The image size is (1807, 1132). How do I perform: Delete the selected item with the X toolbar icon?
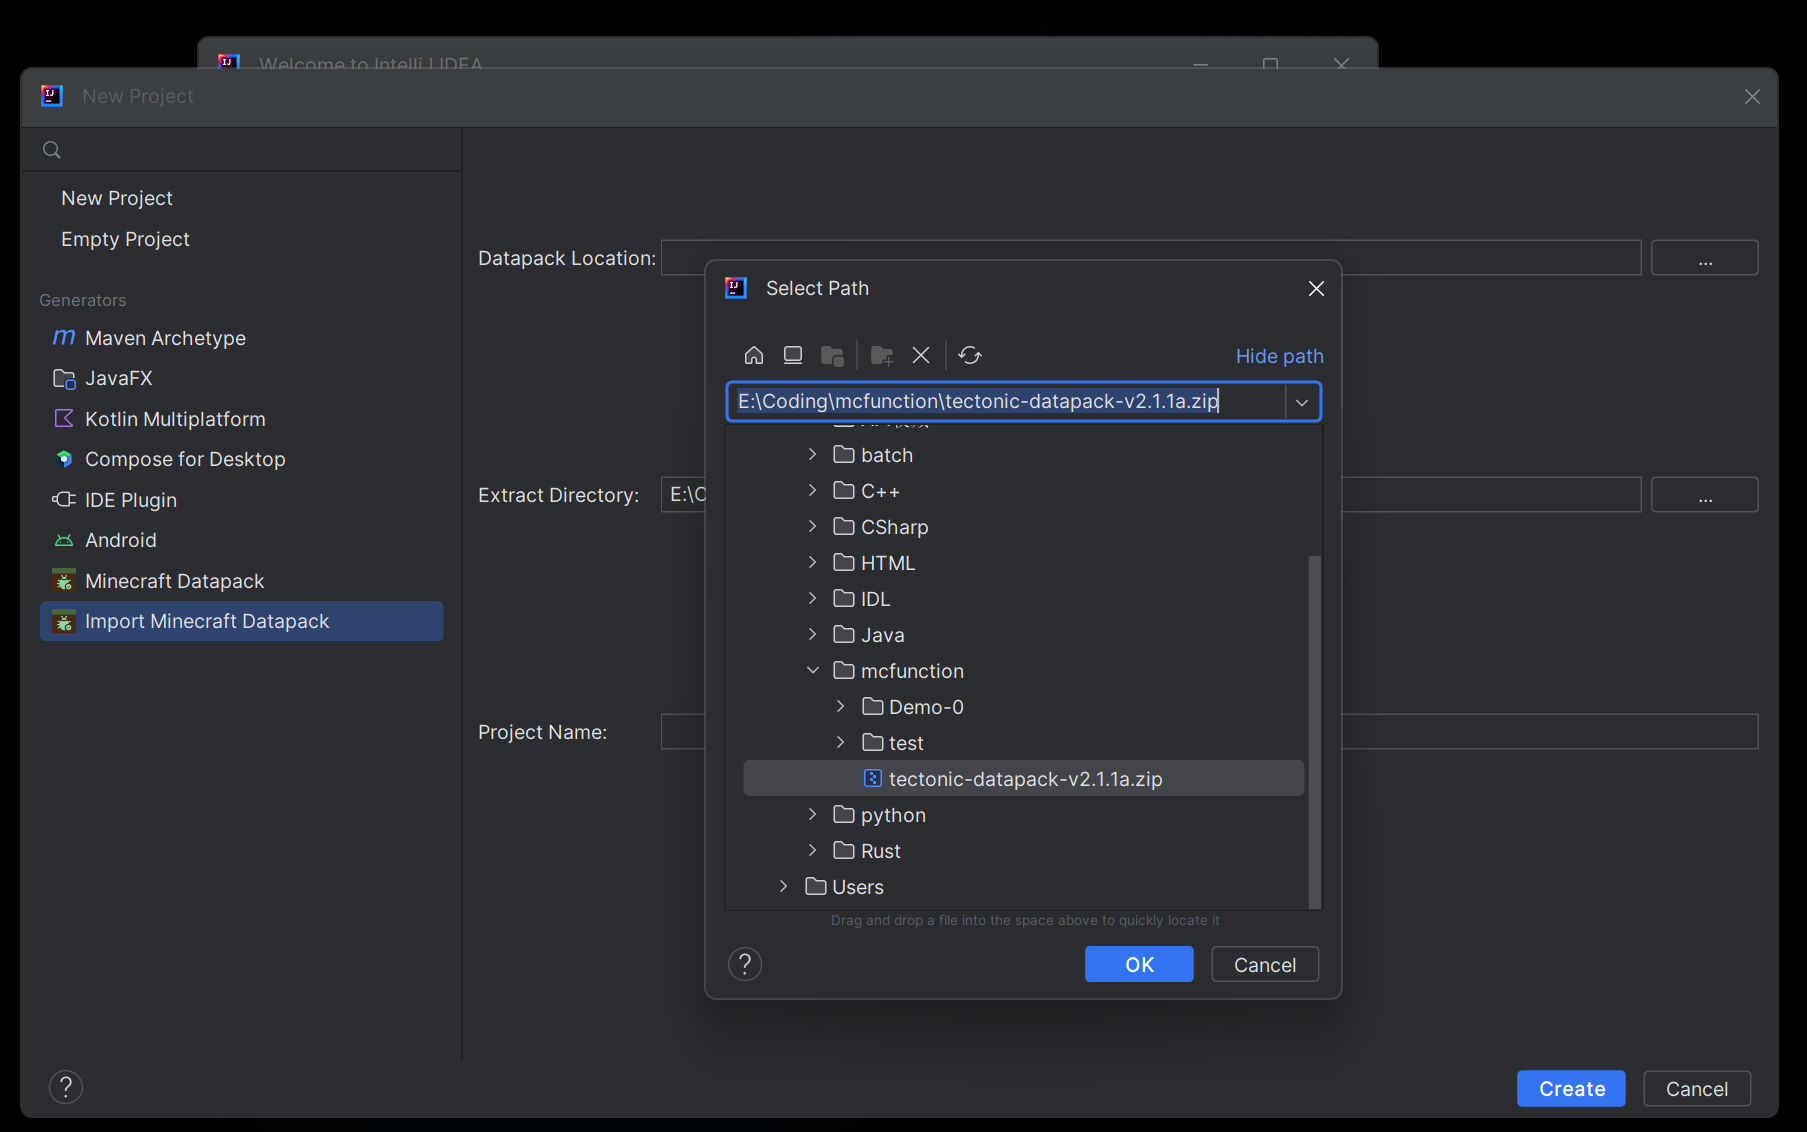coord(921,355)
